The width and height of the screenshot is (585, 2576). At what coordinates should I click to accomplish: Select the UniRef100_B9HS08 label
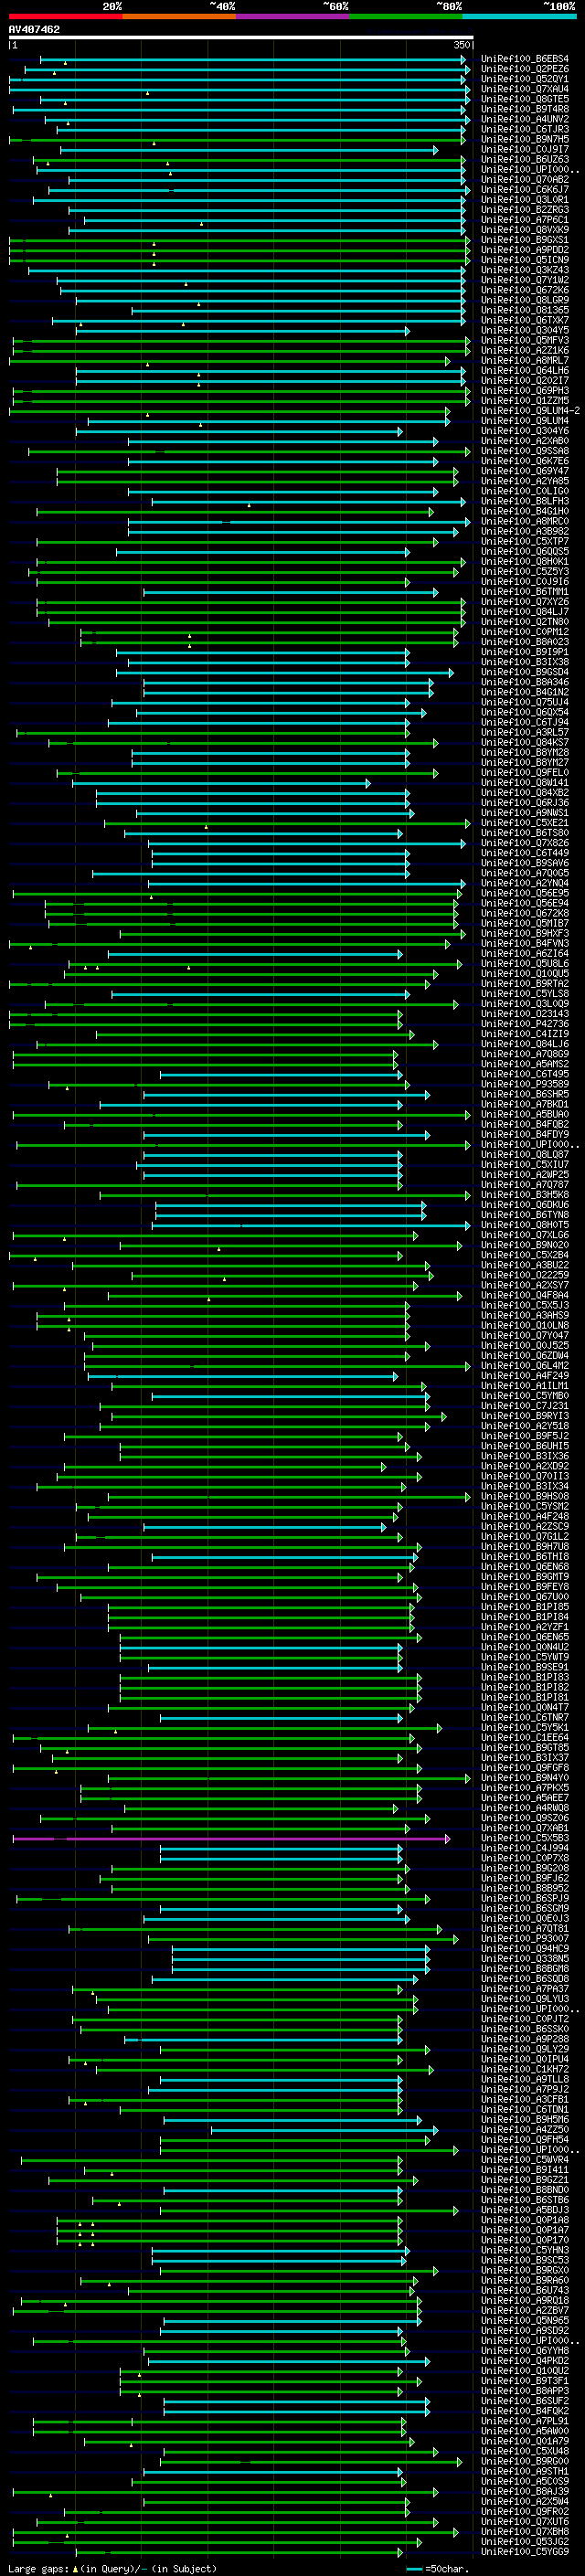524,1497
